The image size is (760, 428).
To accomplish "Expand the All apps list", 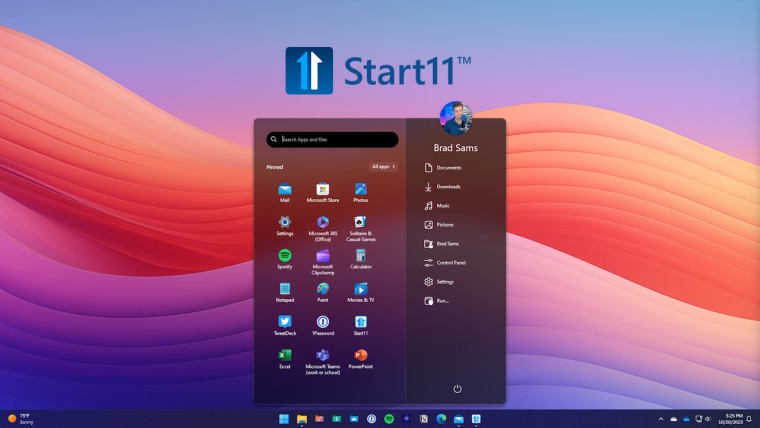I will tap(383, 166).
